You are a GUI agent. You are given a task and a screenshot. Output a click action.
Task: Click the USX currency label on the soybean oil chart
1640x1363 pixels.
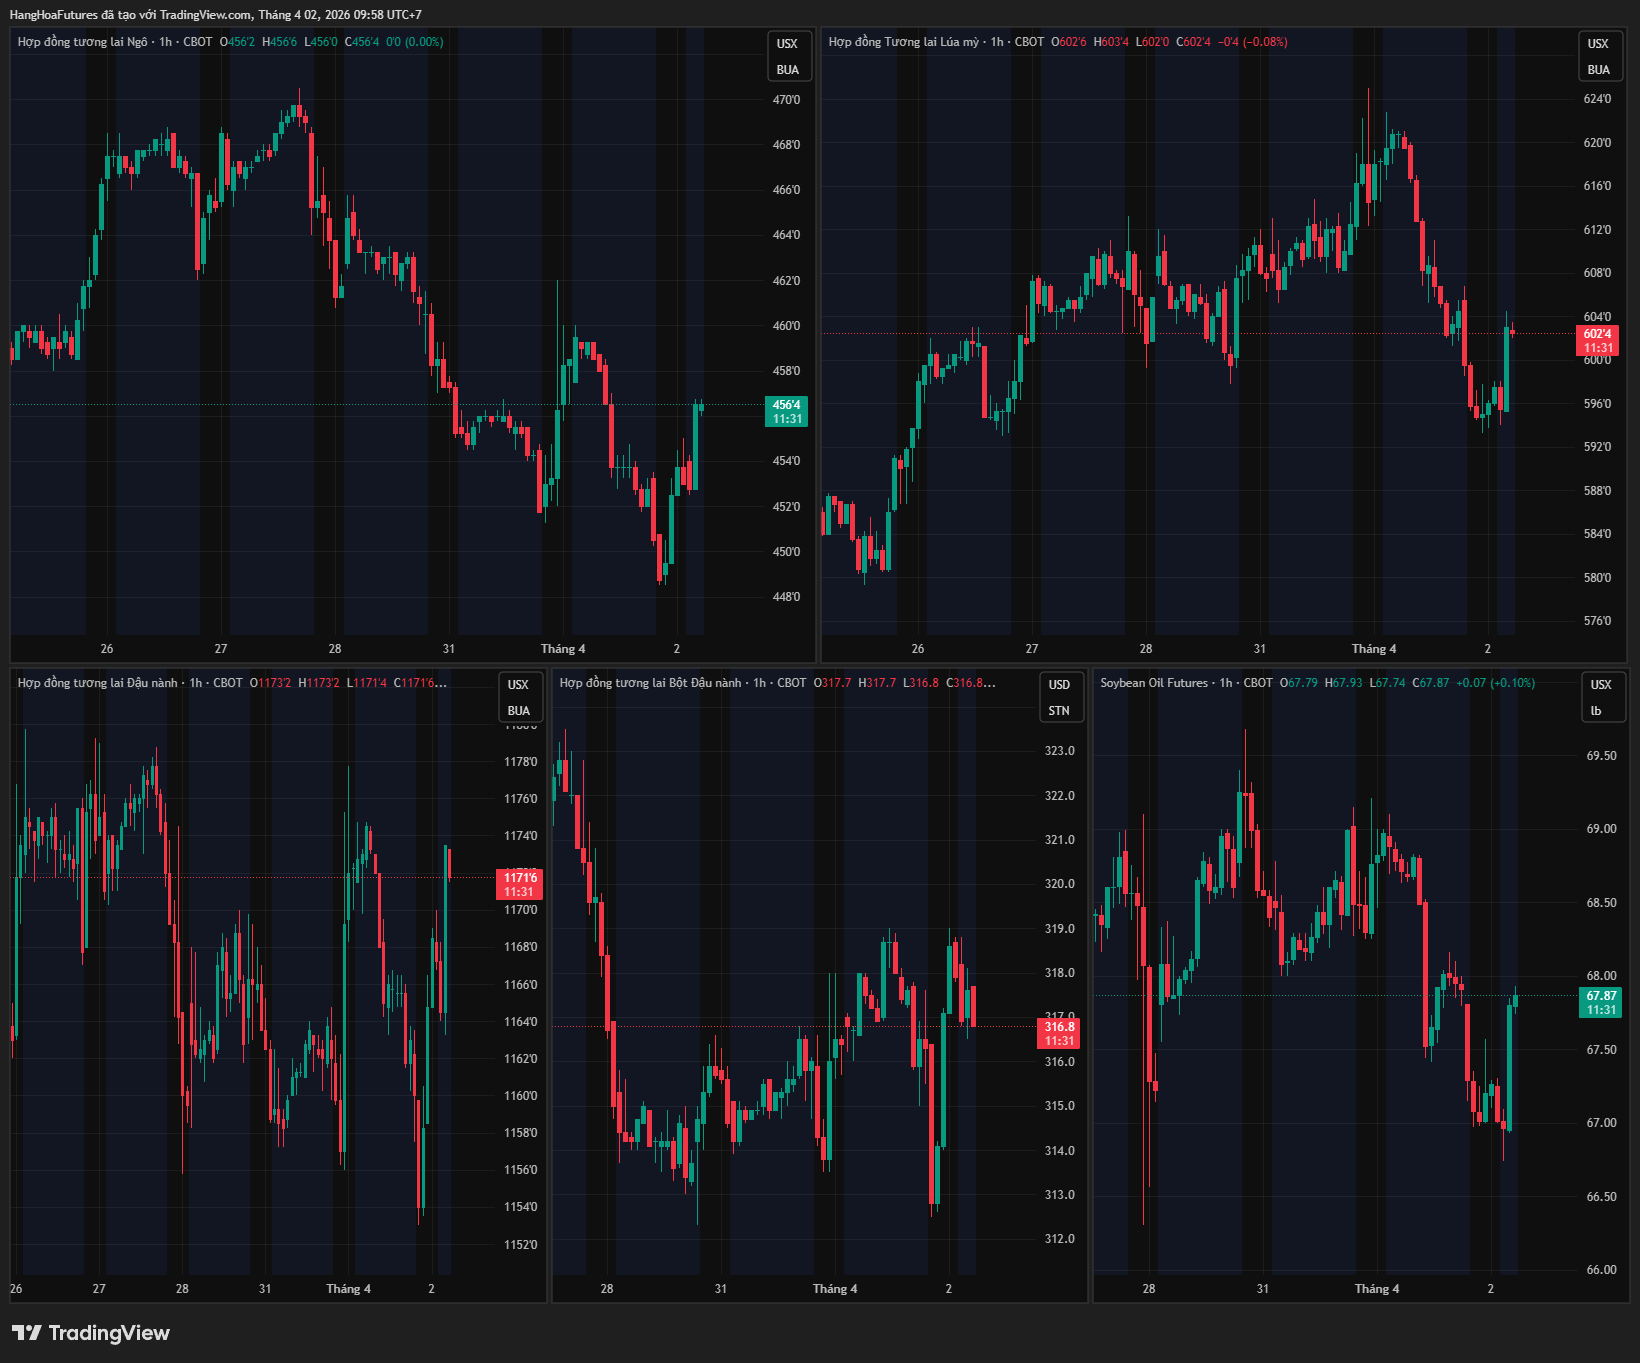1601,685
